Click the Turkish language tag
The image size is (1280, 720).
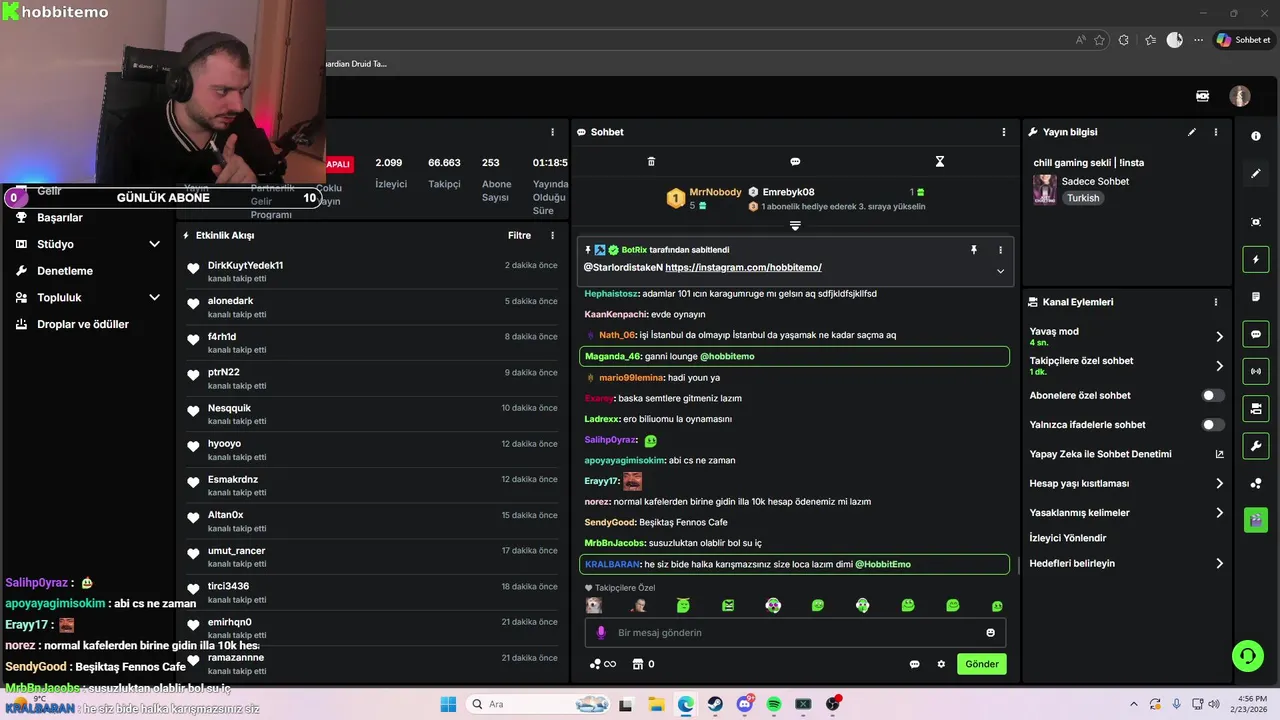click(x=1083, y=198)
